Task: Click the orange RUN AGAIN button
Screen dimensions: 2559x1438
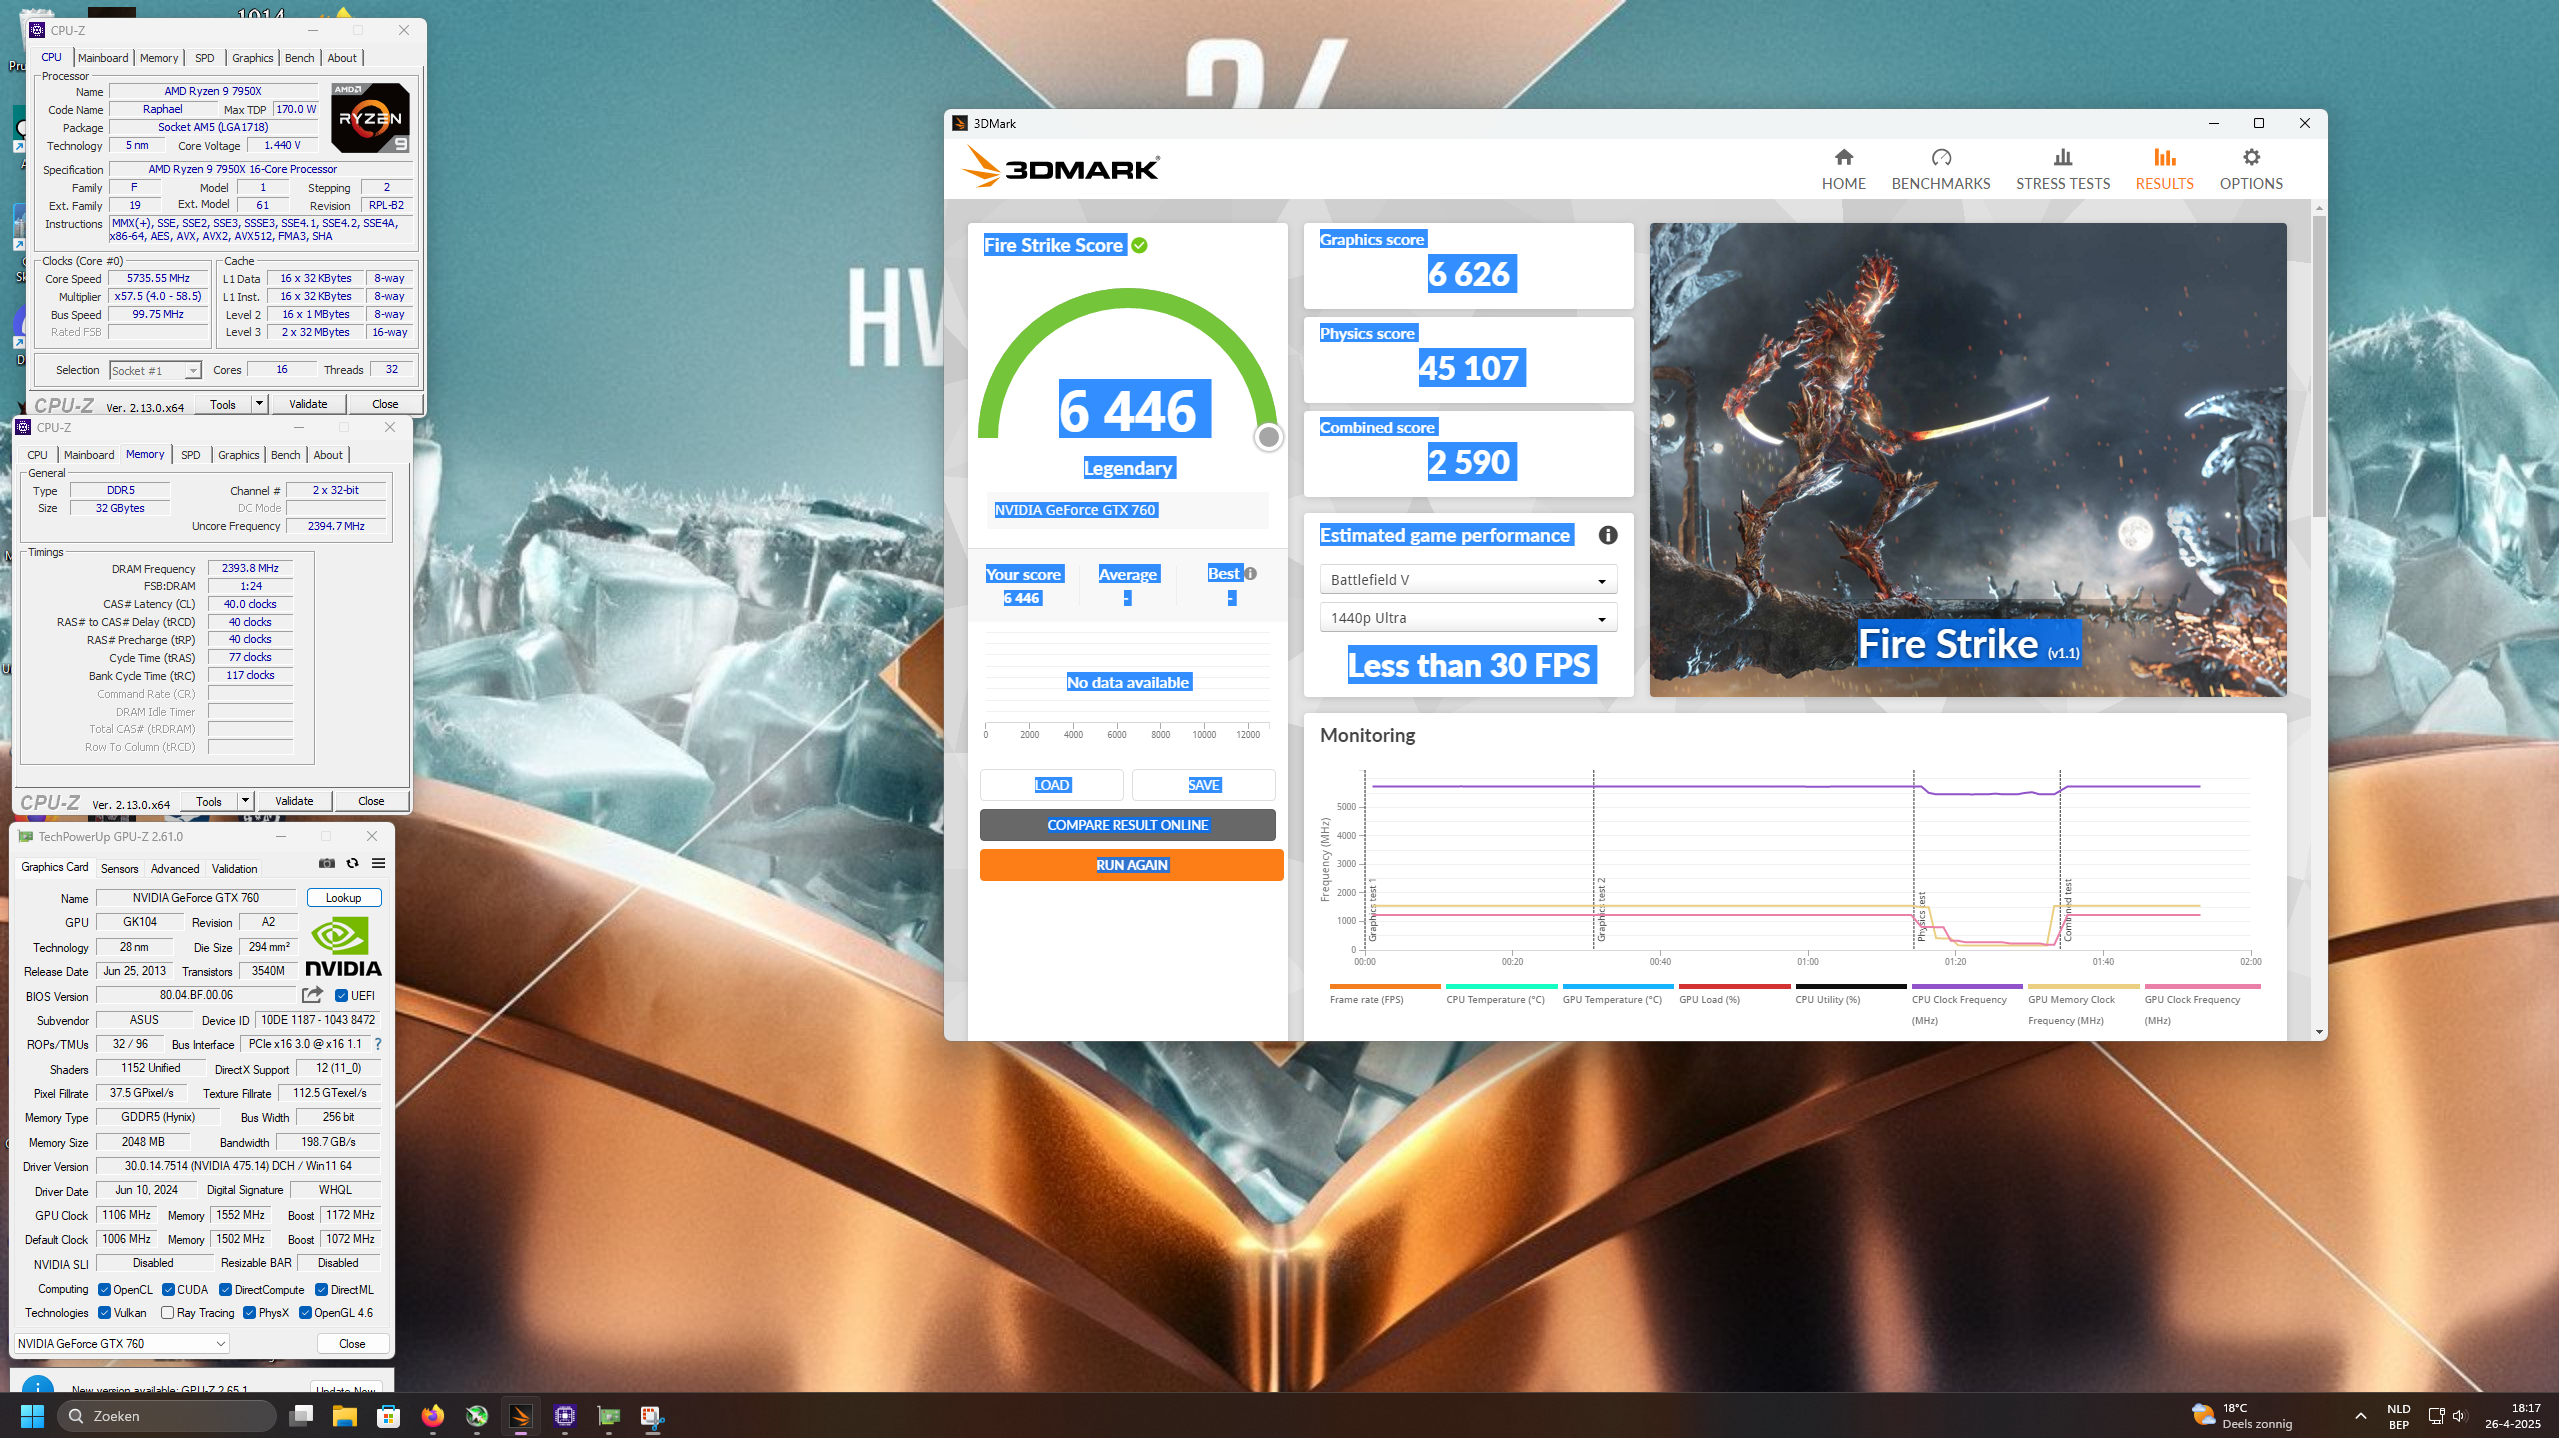Action: coord(1131,865)
